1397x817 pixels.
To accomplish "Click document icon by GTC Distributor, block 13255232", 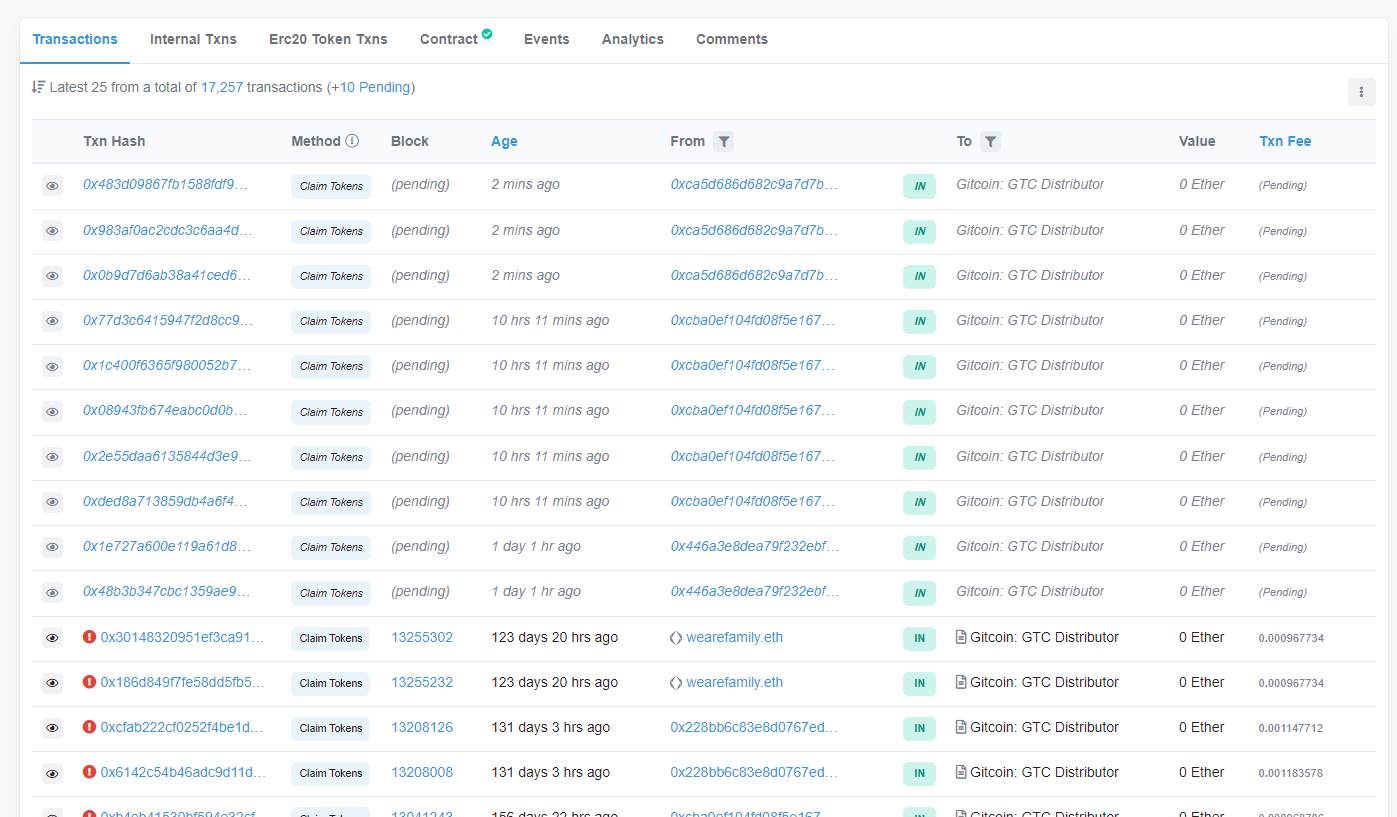I will [961, 682].
